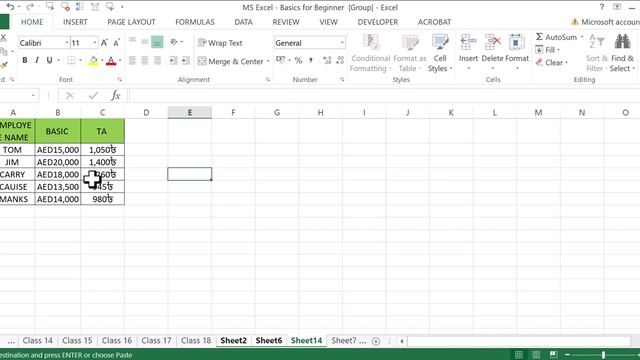Open Format cells menu icon
Screen dimensions: 640x360
click(517, 42)
